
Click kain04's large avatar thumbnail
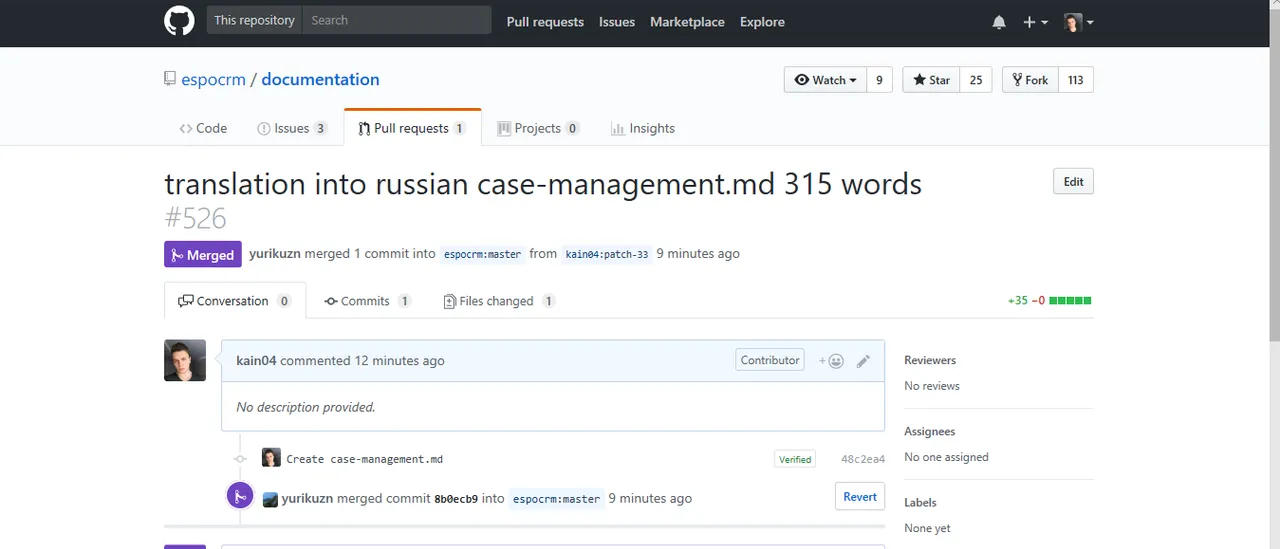[185, 360]
